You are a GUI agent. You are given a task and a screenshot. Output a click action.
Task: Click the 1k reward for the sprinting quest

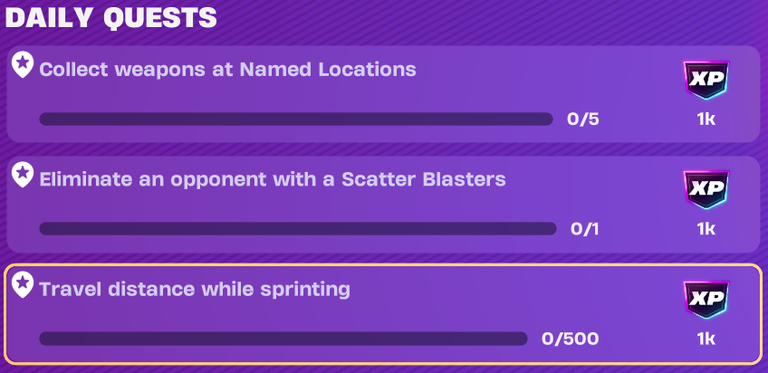[706, 339]
